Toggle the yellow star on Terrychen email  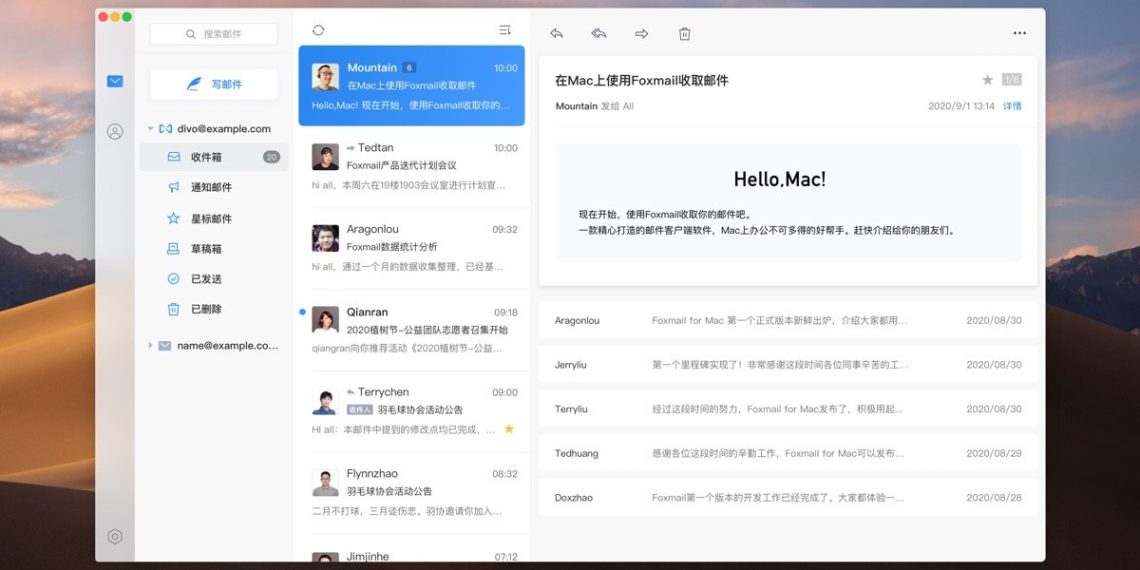point(508,429)
